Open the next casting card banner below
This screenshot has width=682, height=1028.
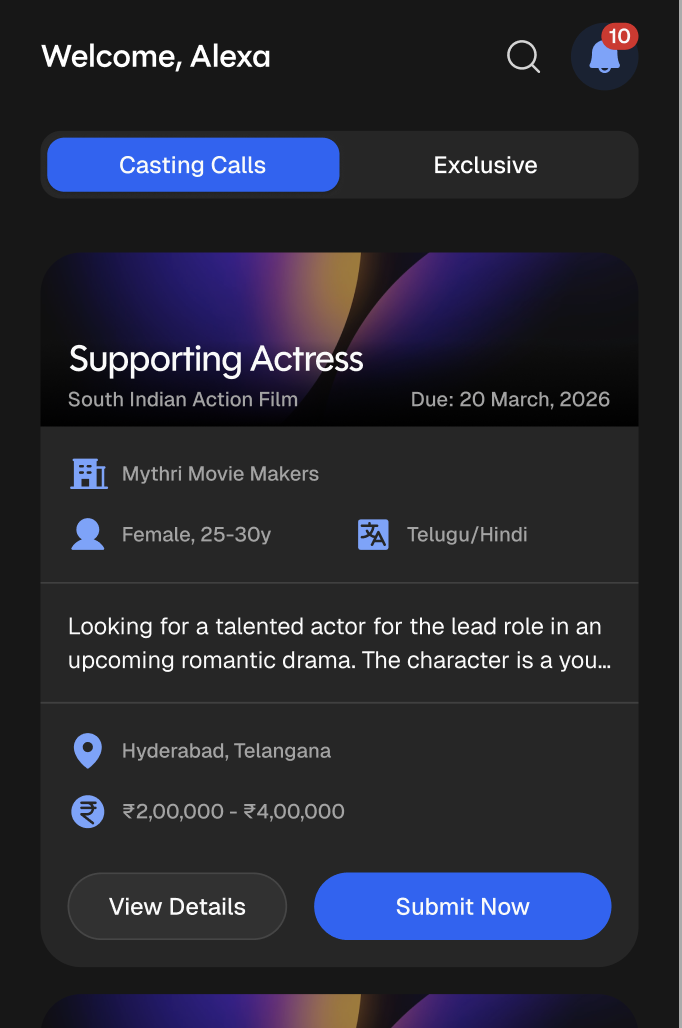click(x=340, y=1011)
